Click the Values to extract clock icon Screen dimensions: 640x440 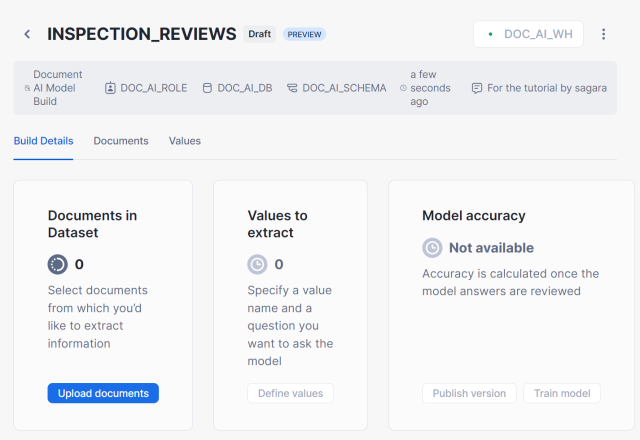click(x=258, y=264)
